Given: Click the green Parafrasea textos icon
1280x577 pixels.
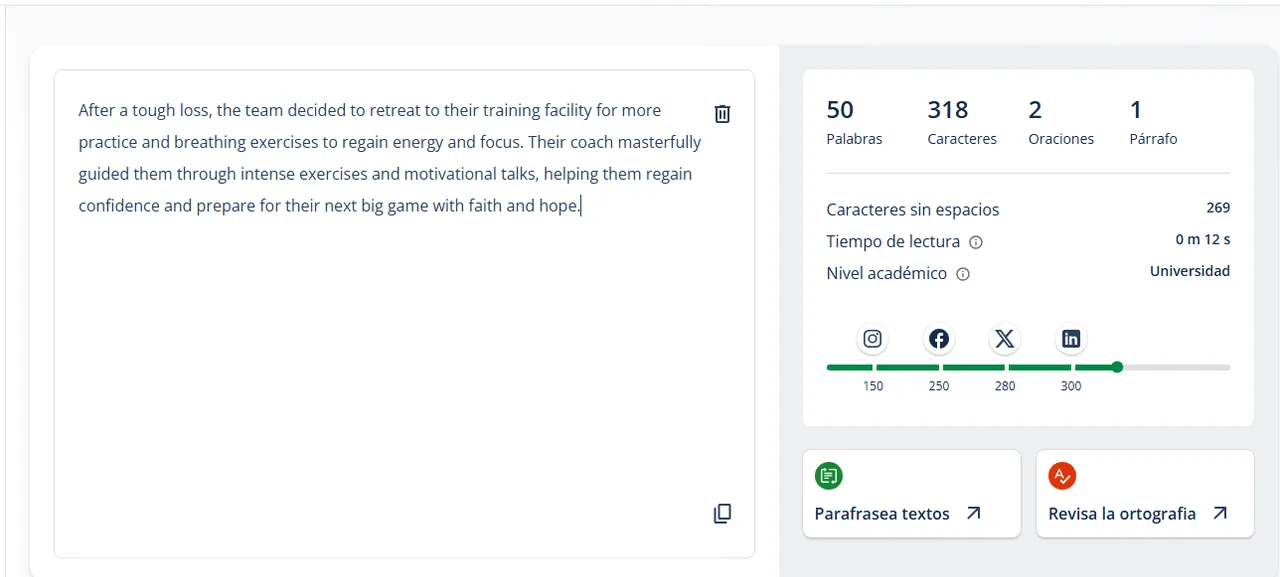Looking at the screenshot, I should (828, 476).
